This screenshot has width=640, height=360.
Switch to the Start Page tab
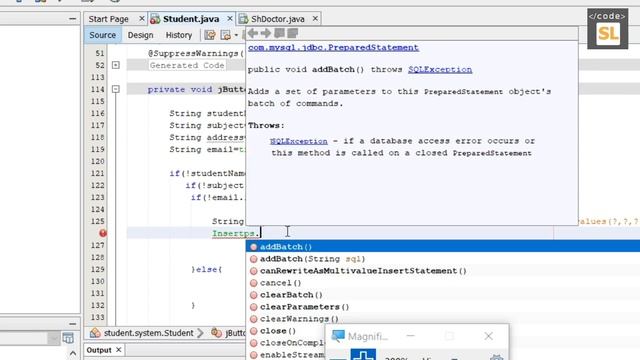point(109,19)
